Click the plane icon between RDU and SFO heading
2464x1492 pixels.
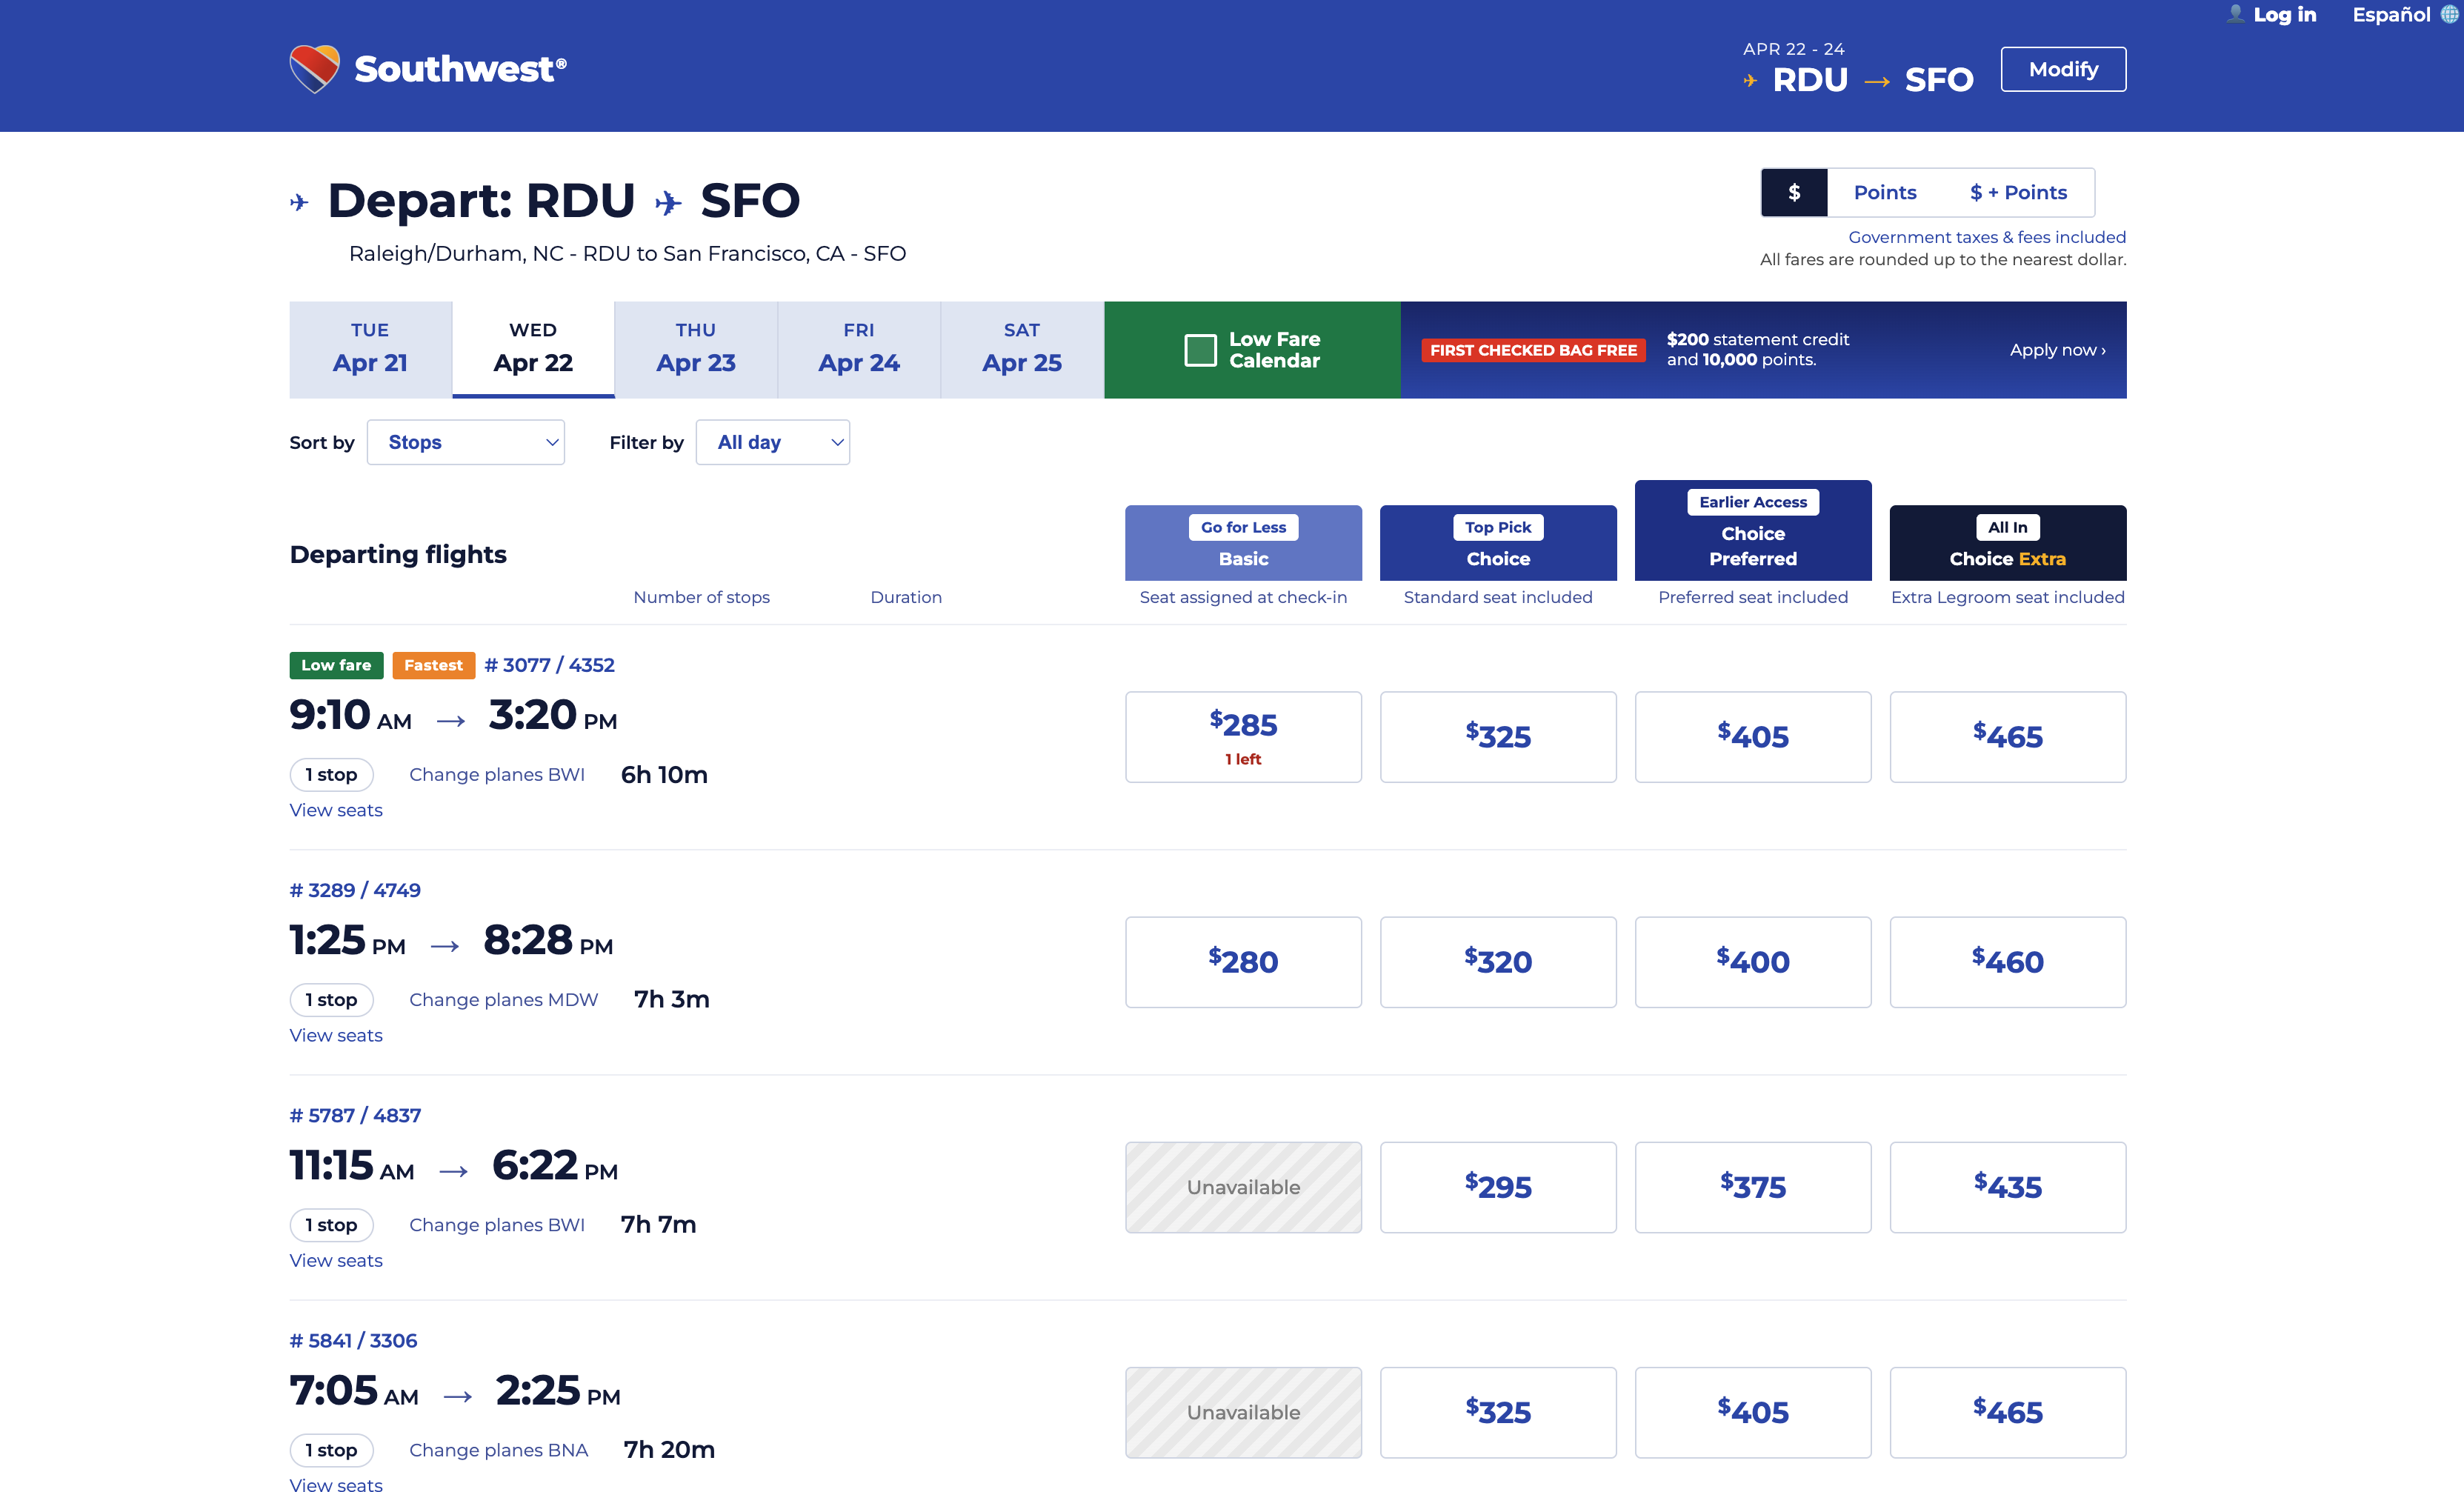pos(668,203)
